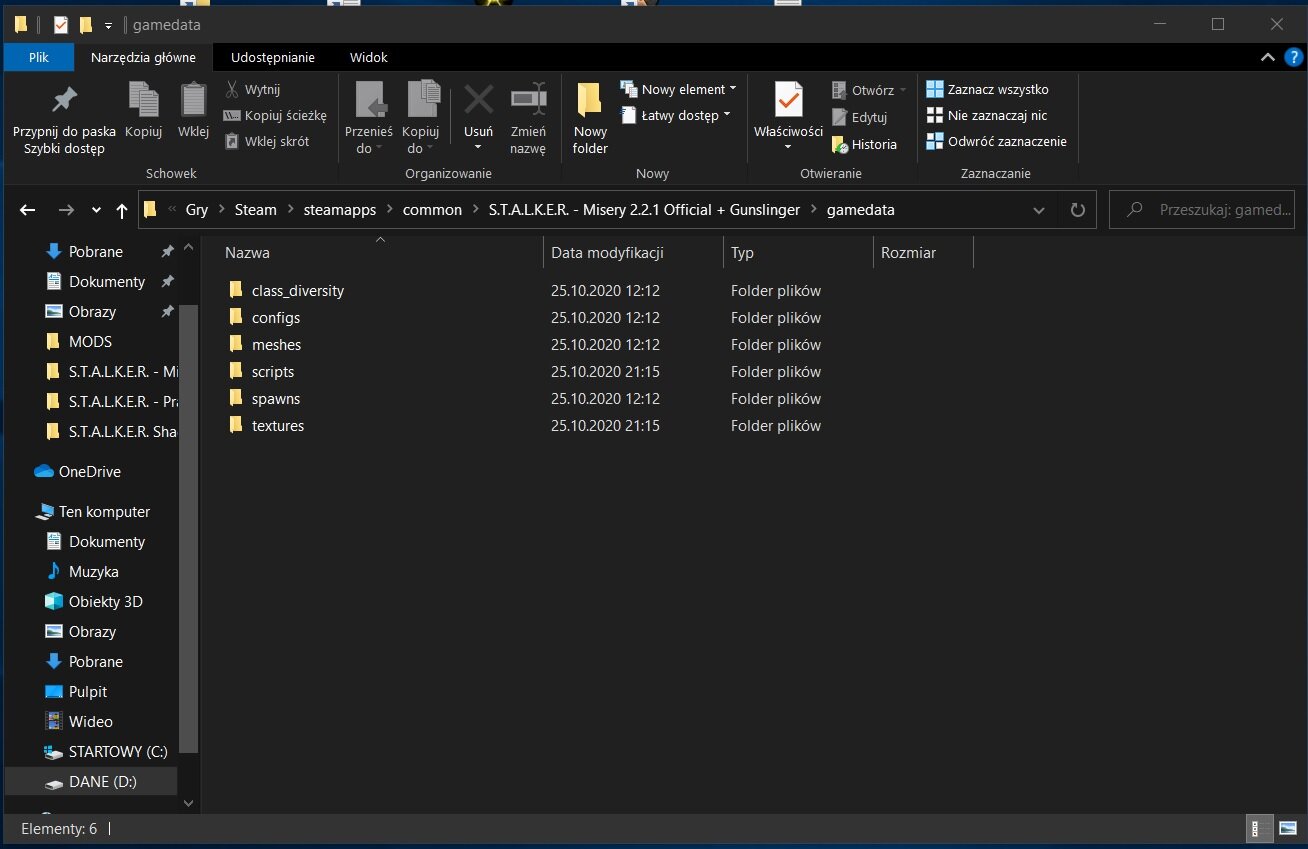Click the Usuń (Delete) X icon

coord(478,101)
